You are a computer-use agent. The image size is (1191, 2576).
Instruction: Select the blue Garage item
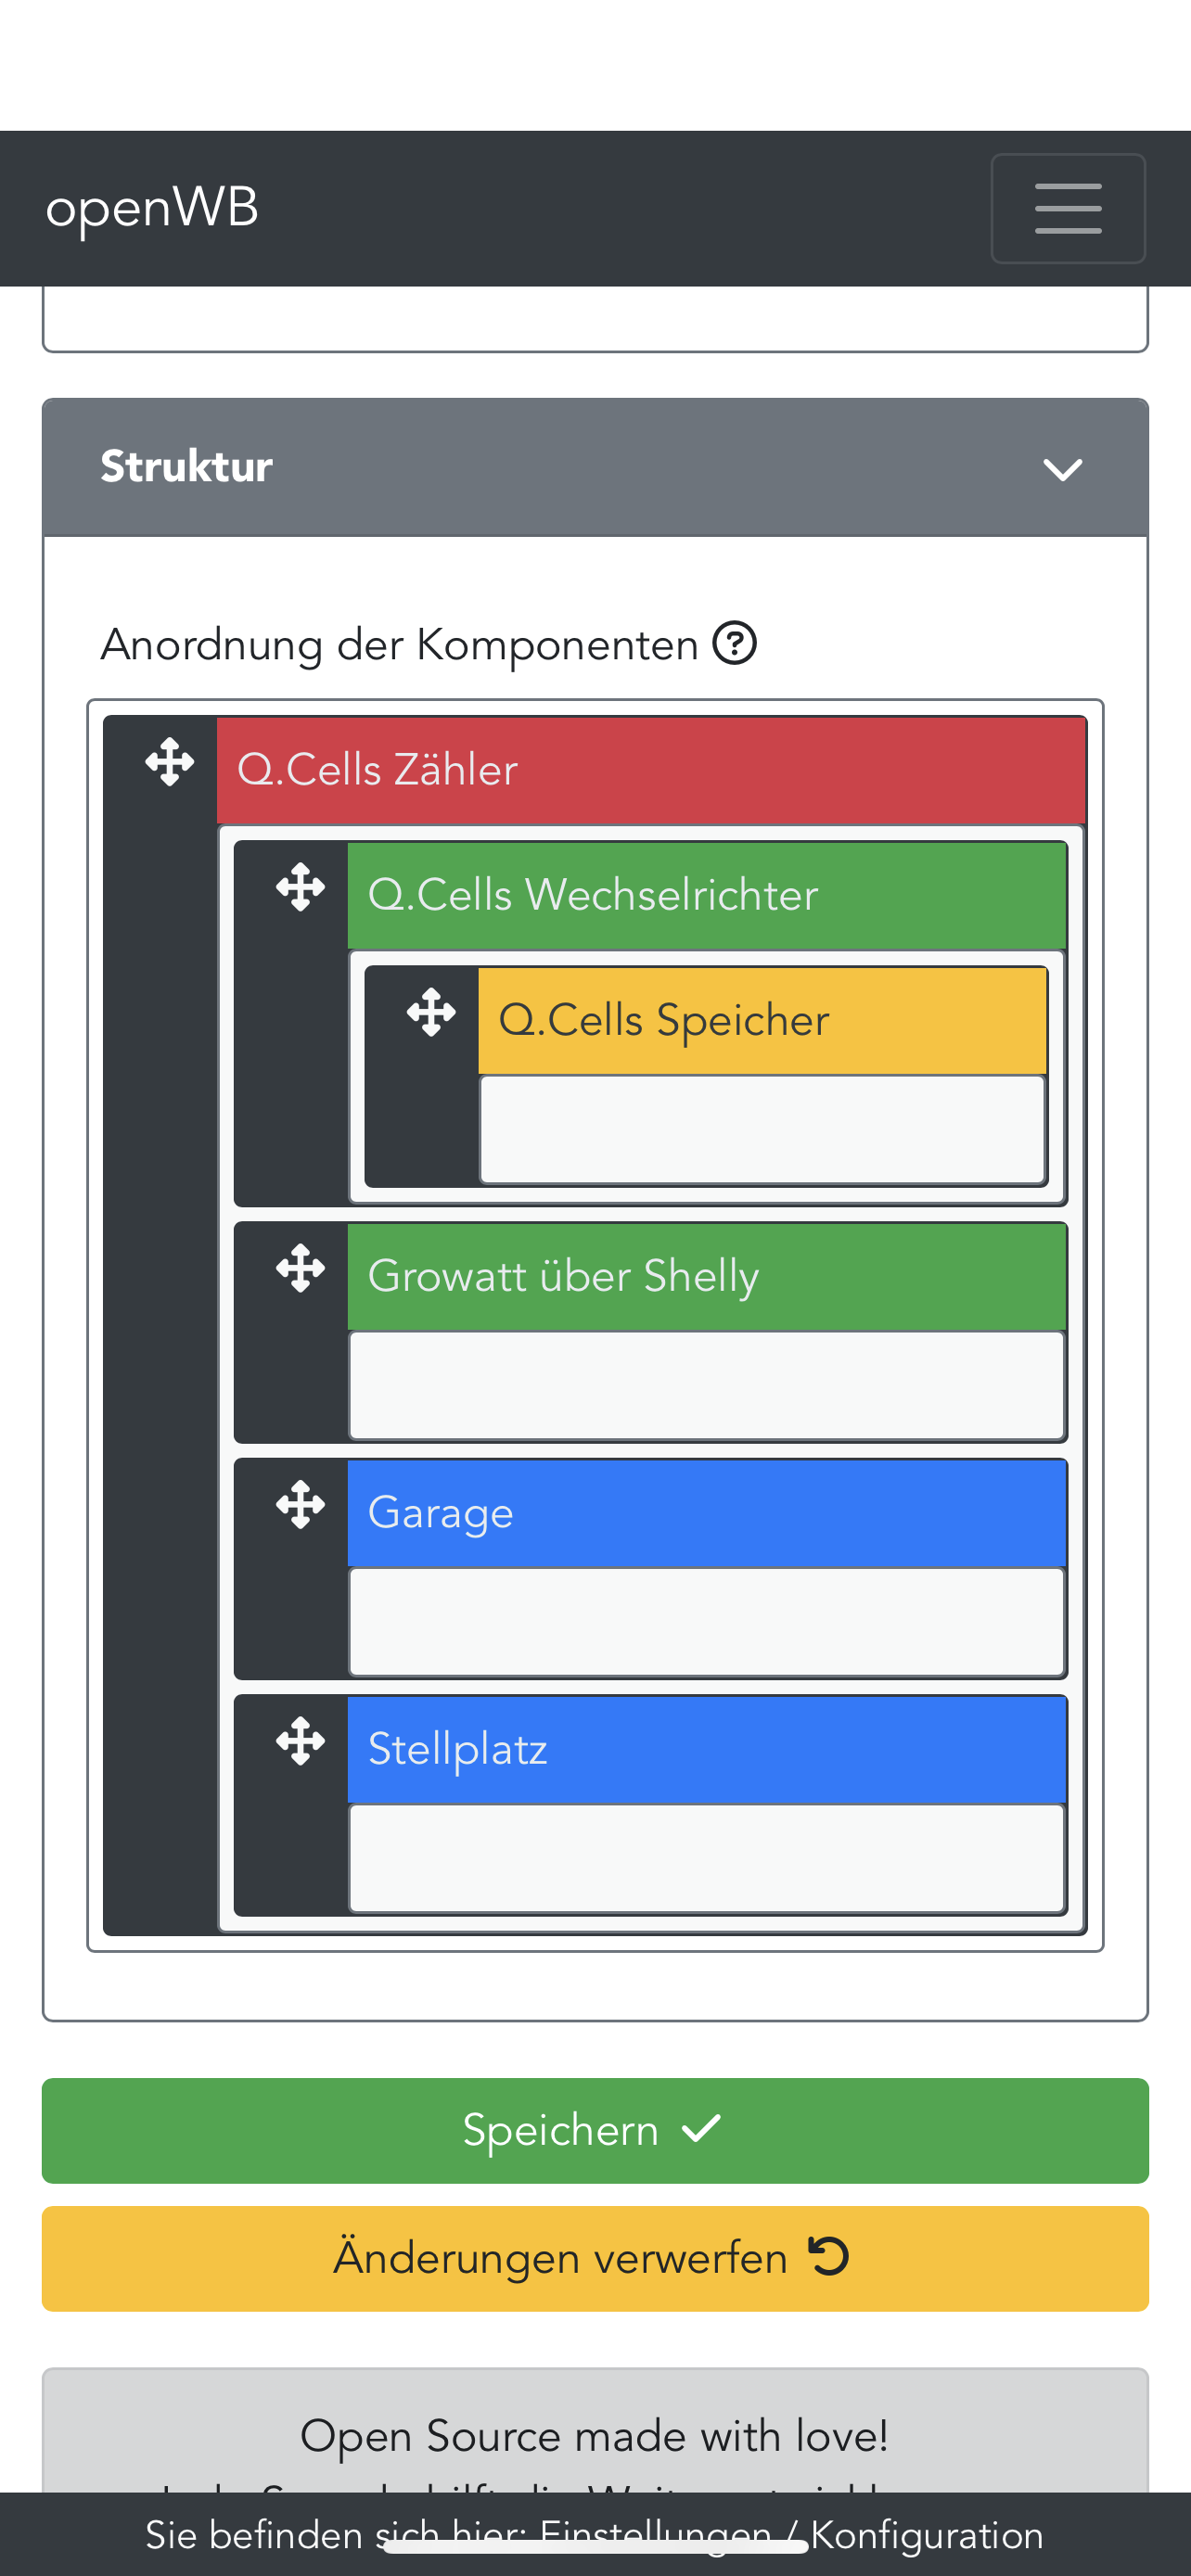click(x=705, y=1512)
